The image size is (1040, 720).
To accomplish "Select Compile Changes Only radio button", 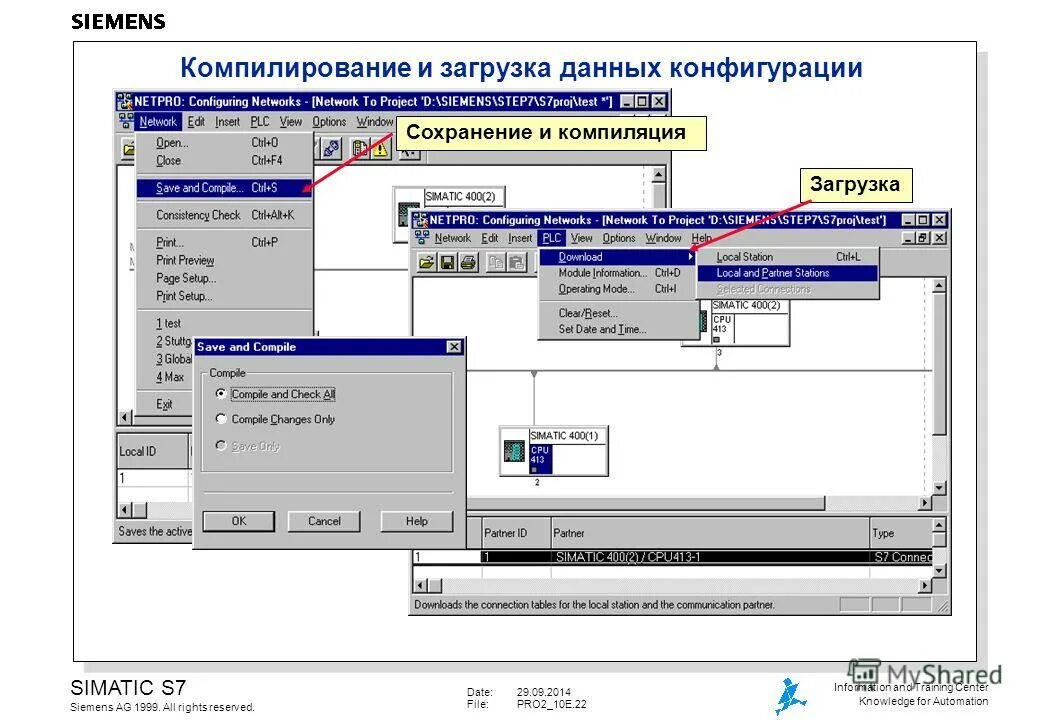I will tap(221, 419).
